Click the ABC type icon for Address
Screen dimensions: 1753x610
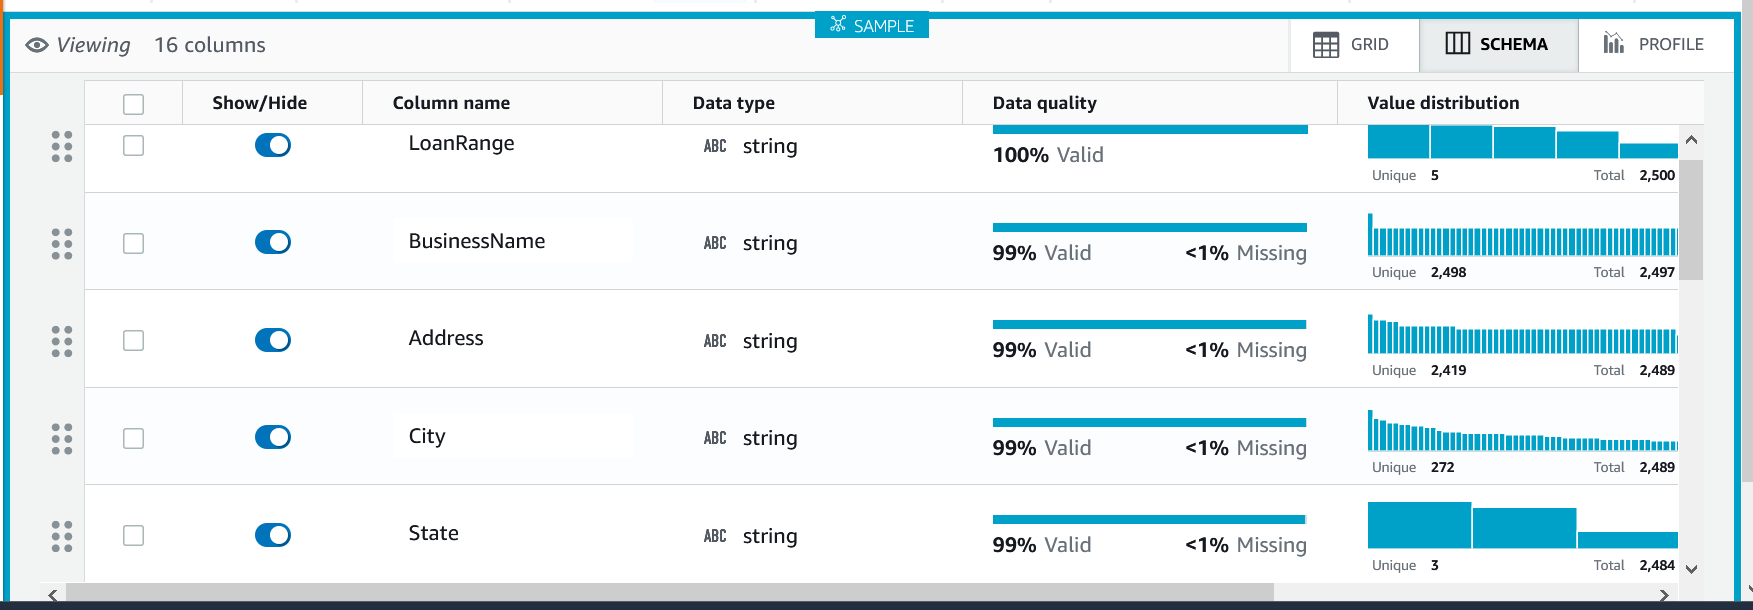tap(715, 341)
